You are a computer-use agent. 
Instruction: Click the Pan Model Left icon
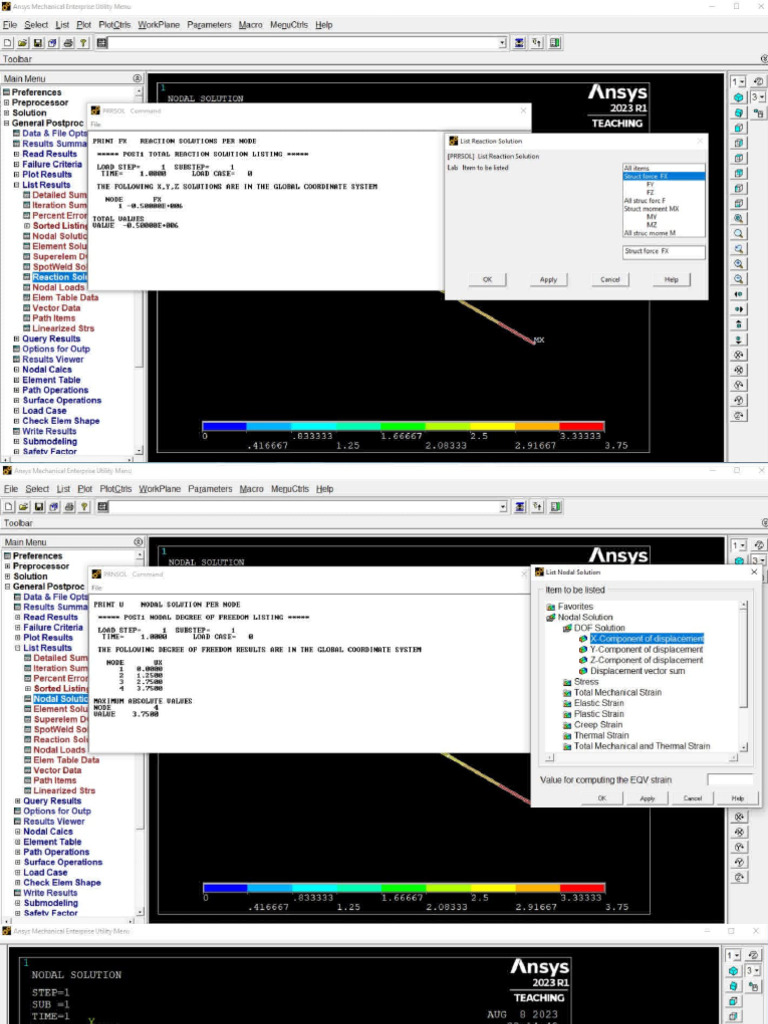(738, 294)
